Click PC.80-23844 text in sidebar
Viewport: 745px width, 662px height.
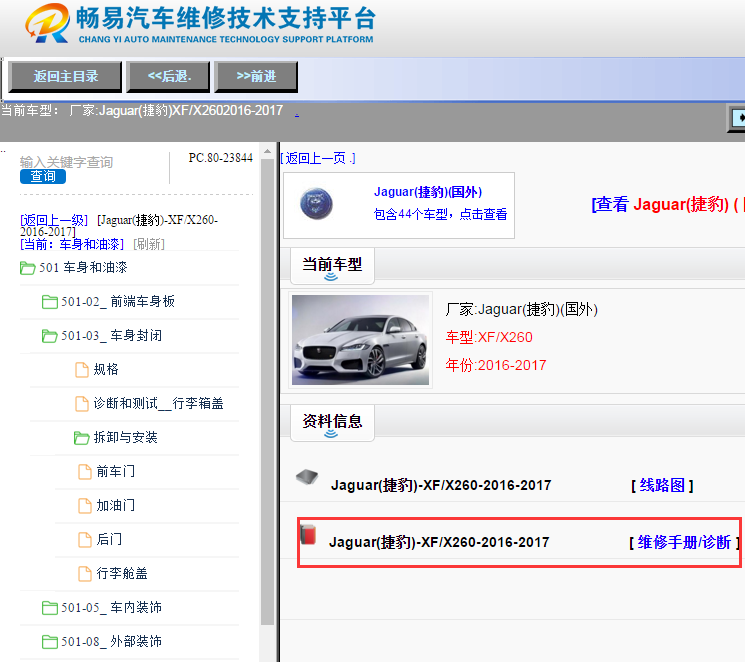(x=220, y=158)
